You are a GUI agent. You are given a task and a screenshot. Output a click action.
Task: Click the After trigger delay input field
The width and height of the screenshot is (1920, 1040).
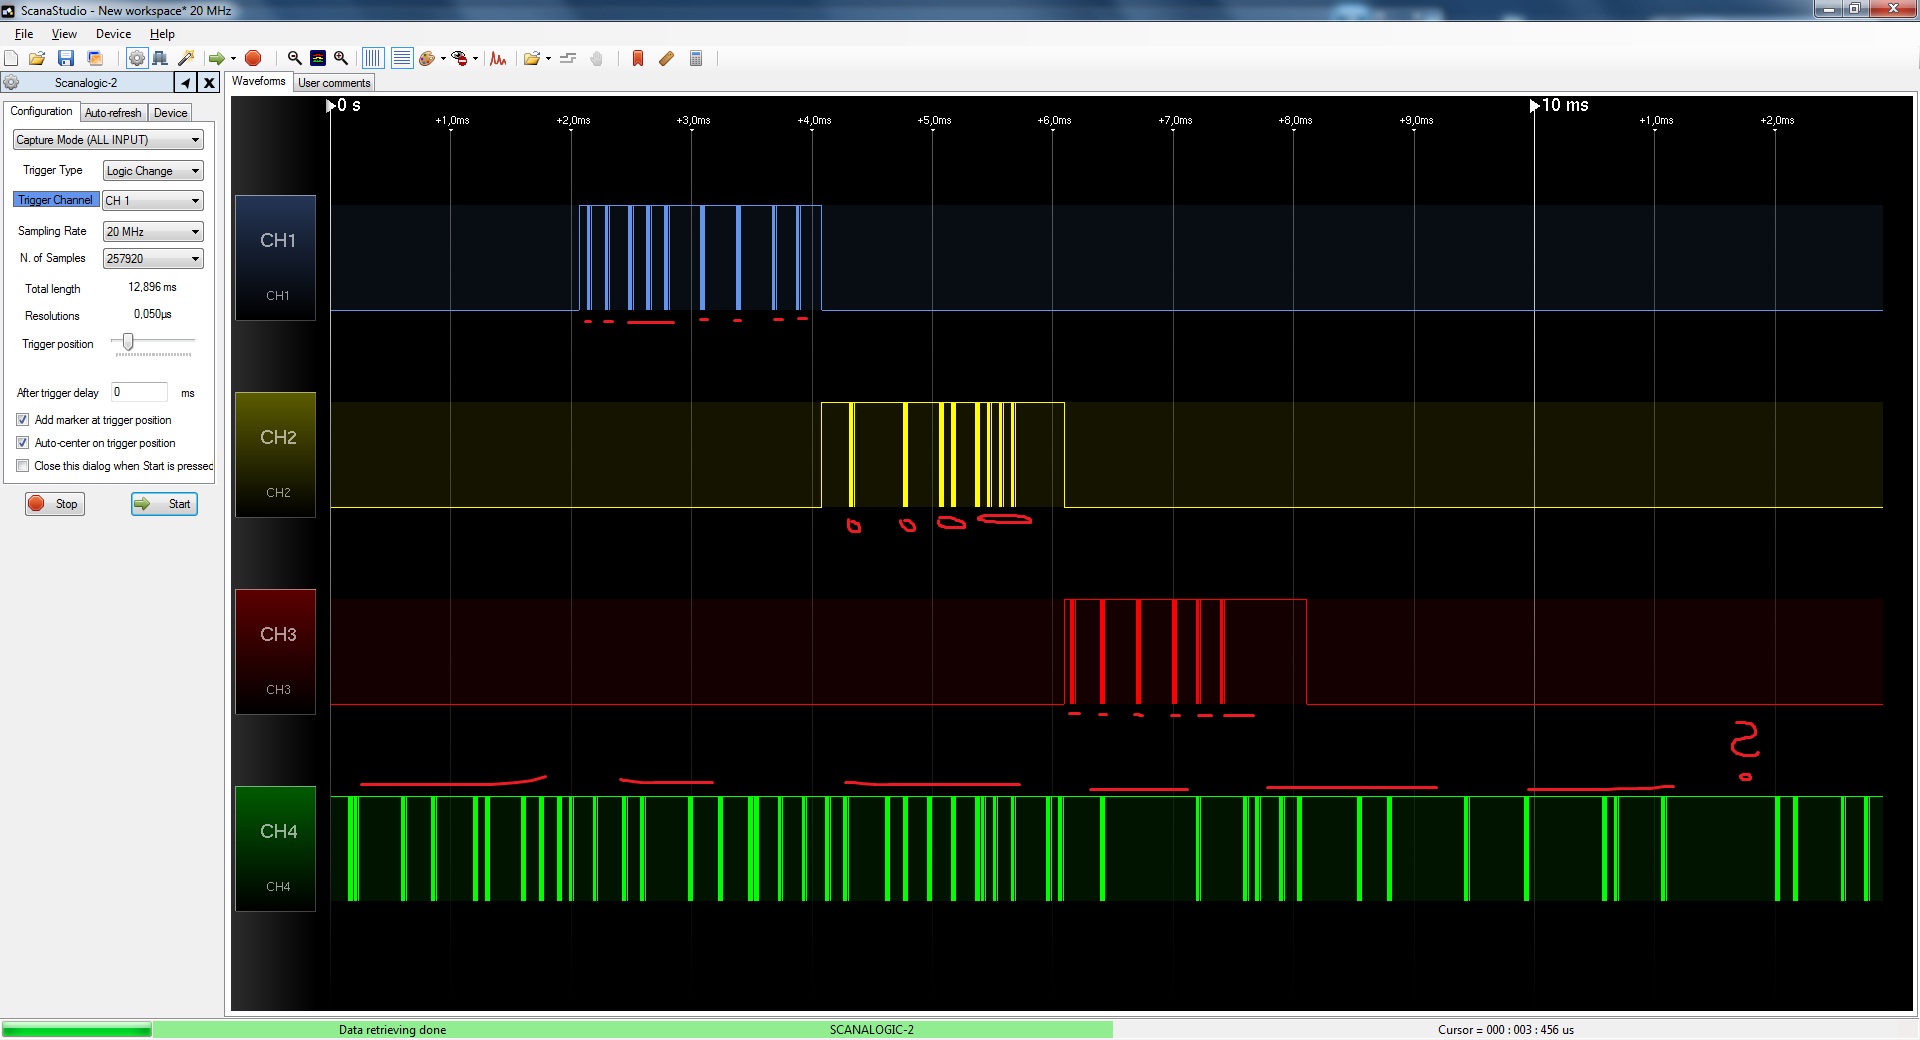click(x=139, y=392)
